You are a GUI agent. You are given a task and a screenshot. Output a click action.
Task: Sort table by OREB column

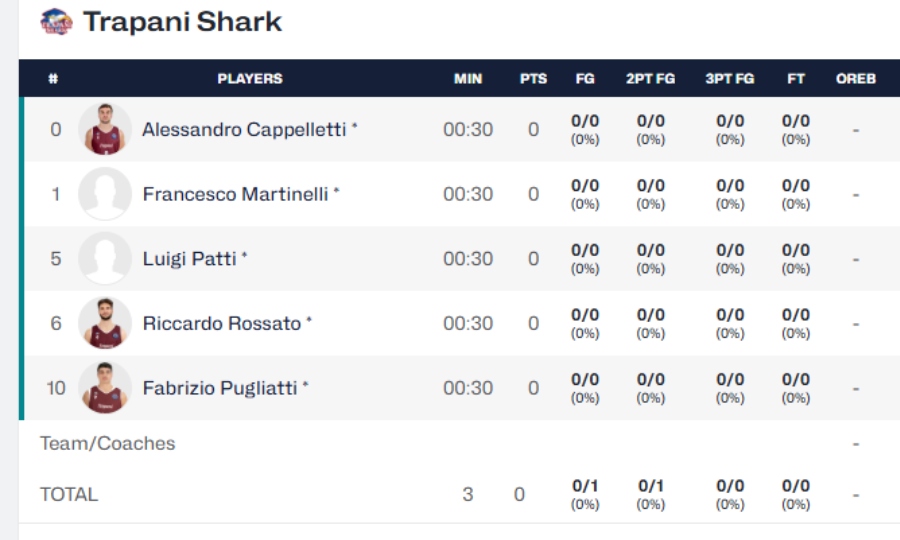coord(856,78)
